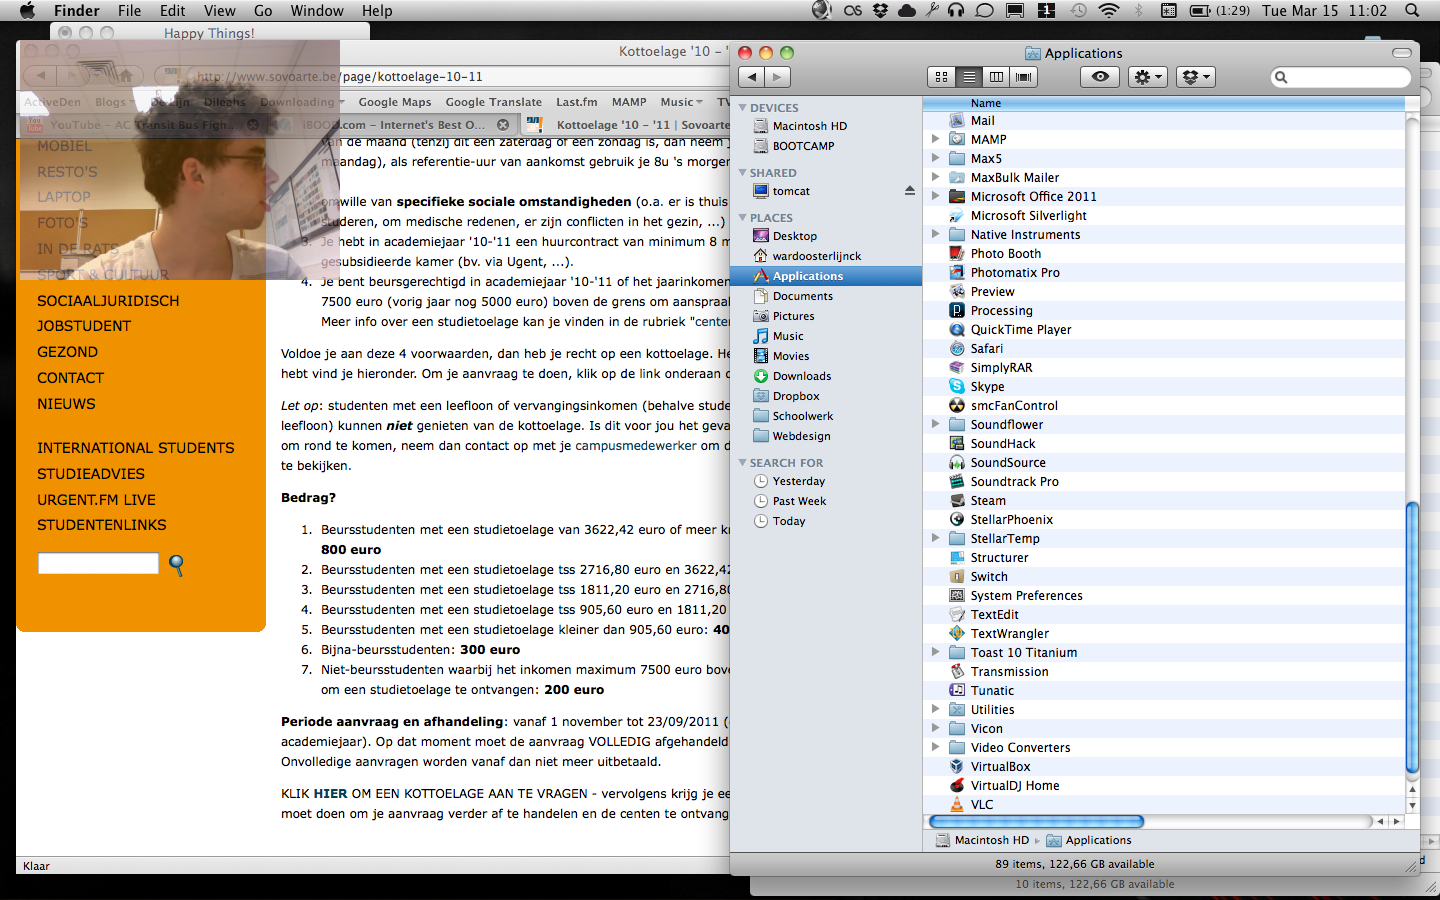The width and height of the screenshot is (1440, 900).
Task: Collapse the DEVICES sidebar section
Action: click(743, 108)
